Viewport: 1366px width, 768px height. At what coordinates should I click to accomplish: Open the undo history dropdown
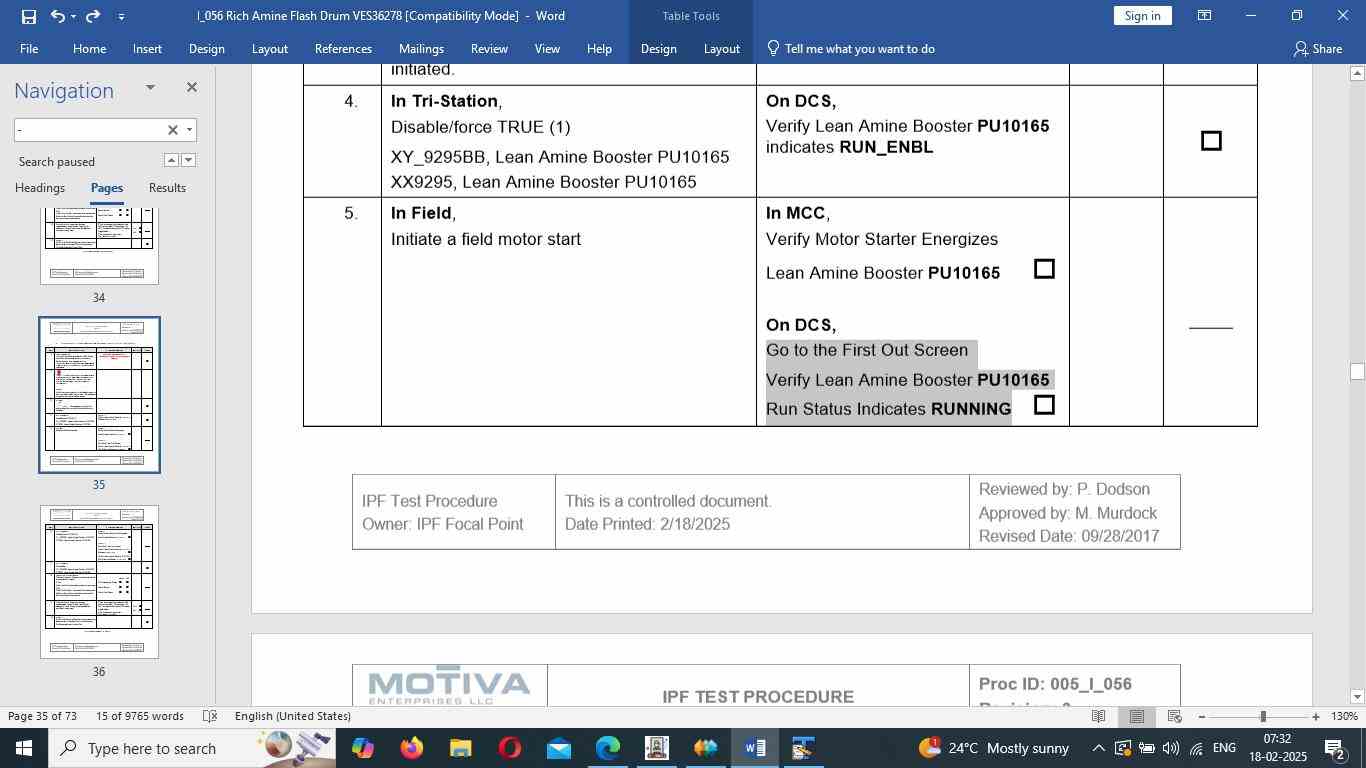point(74,16)
